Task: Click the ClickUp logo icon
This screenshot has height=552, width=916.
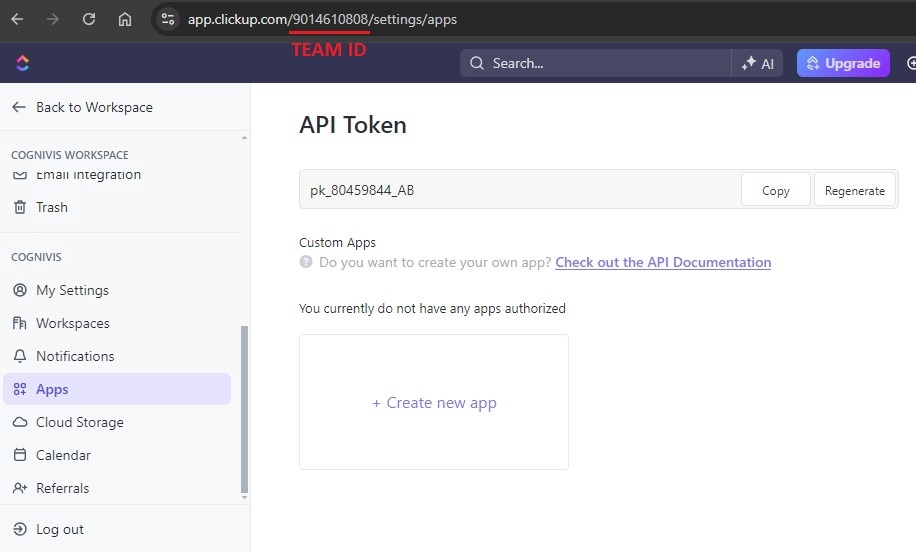Action: 22,63
